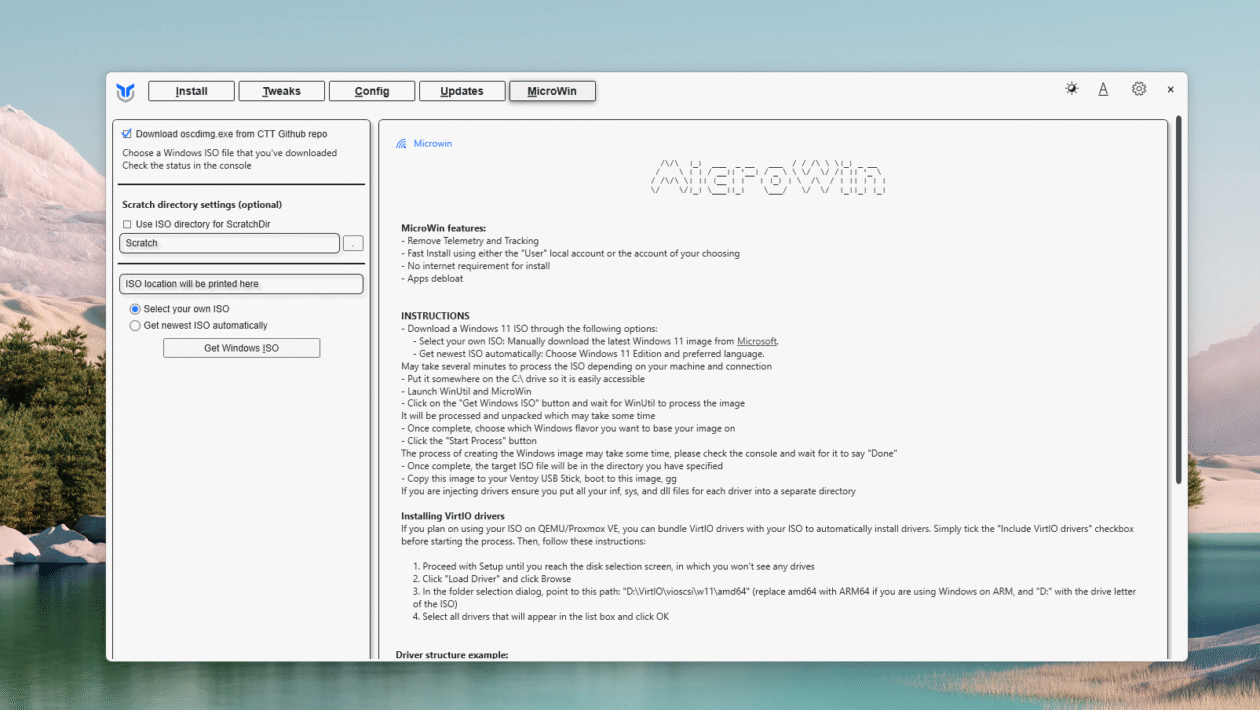The height and width of the screenshot is (710, 1260).
Task: Select Get newest ISO automatically option
Action: pyautogui.click(x=135, y=326)
